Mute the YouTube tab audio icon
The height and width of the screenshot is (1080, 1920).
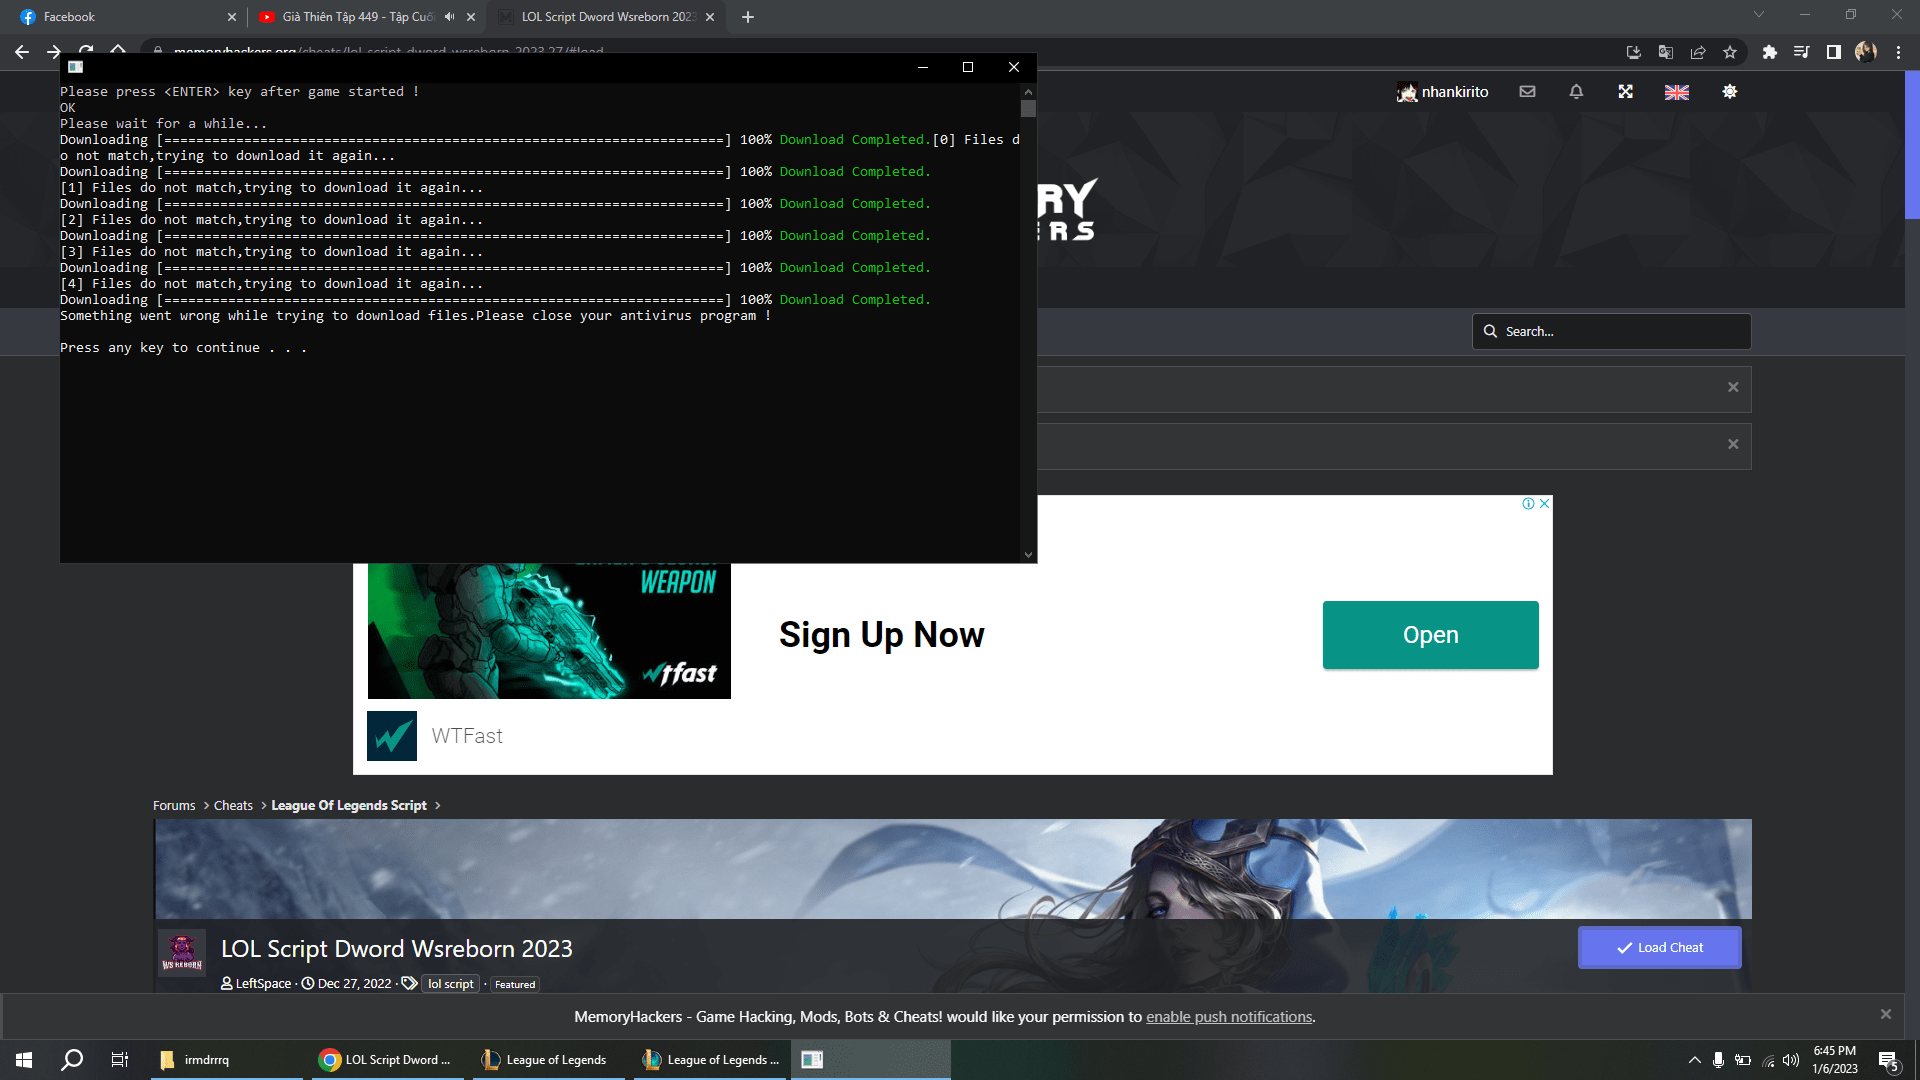[x=450, y=17]
